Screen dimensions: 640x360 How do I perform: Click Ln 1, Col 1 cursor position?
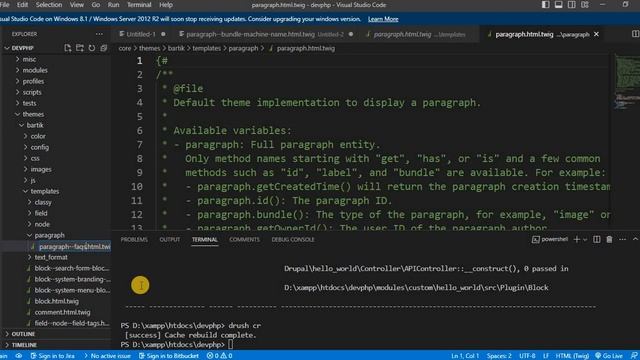coord(465,356)
